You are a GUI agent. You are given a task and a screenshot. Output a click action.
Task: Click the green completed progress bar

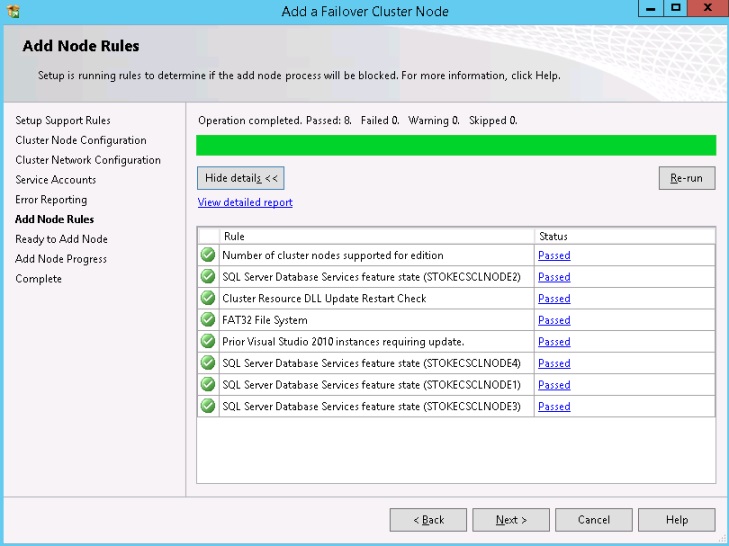point(456,145)
